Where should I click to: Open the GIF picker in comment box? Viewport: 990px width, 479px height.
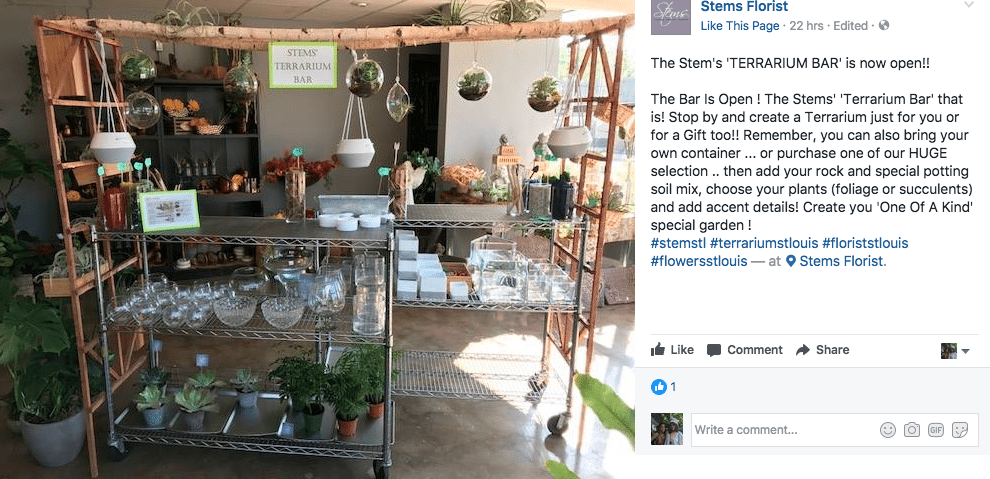point(936,430)
